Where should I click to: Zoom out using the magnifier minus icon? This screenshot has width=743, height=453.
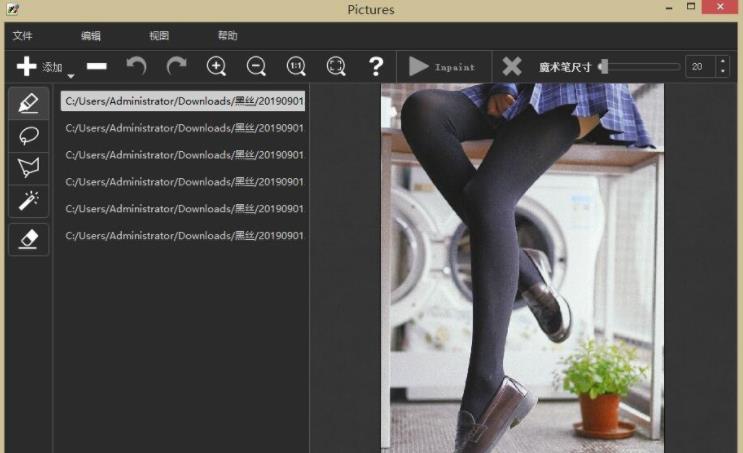[x=256, y=67]
